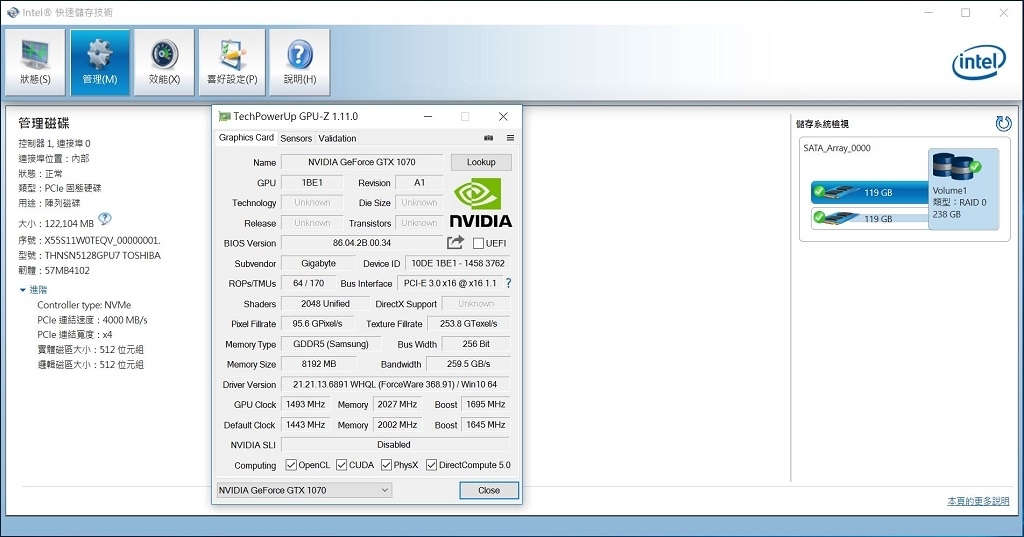Click the Default Clock value 1443 MHz
The image size is (1024, 537).
tap(305, 425)
